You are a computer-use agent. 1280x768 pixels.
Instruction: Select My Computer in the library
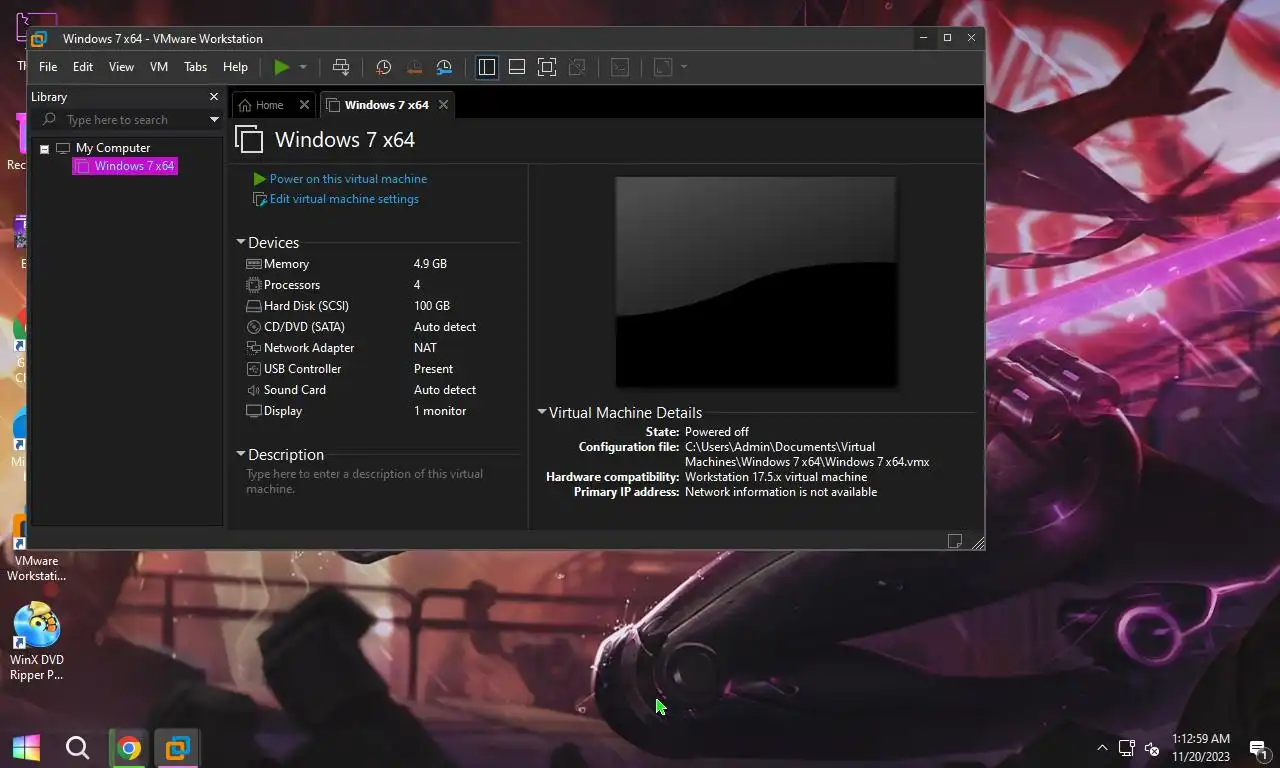click(112, 148)
